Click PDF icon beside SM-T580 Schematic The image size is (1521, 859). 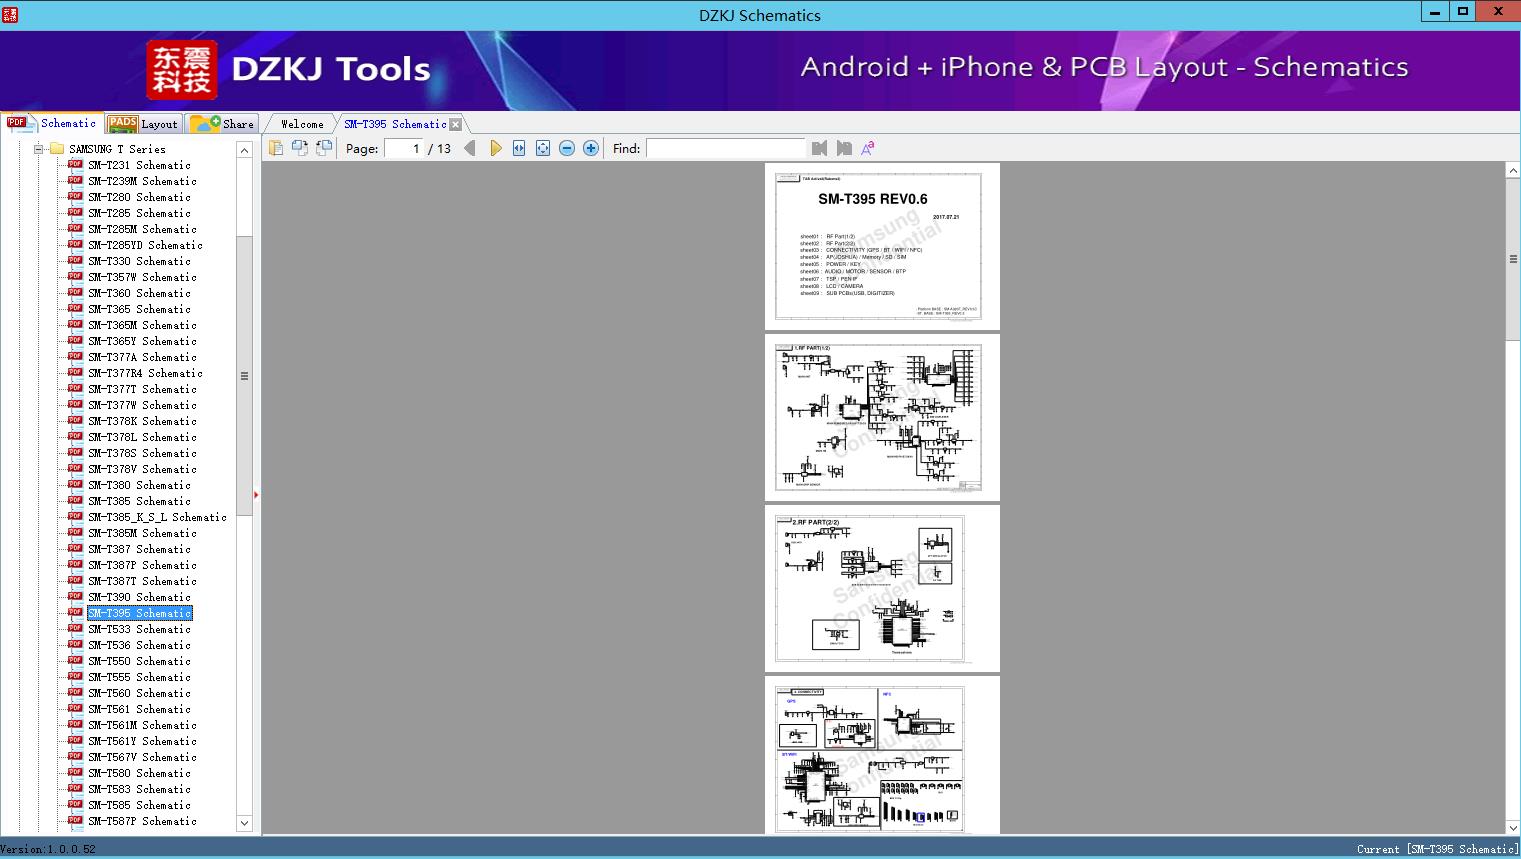pos(75,772)
